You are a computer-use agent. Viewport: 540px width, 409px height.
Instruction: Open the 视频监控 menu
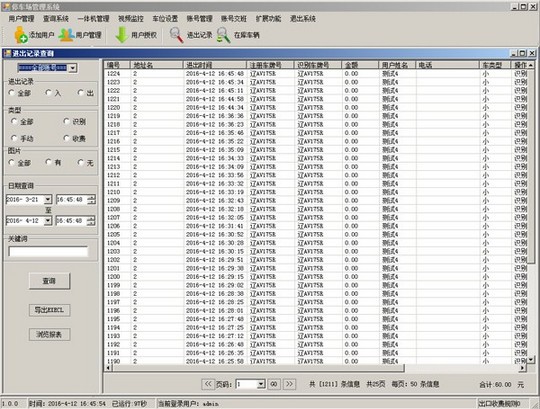[131, 19]
